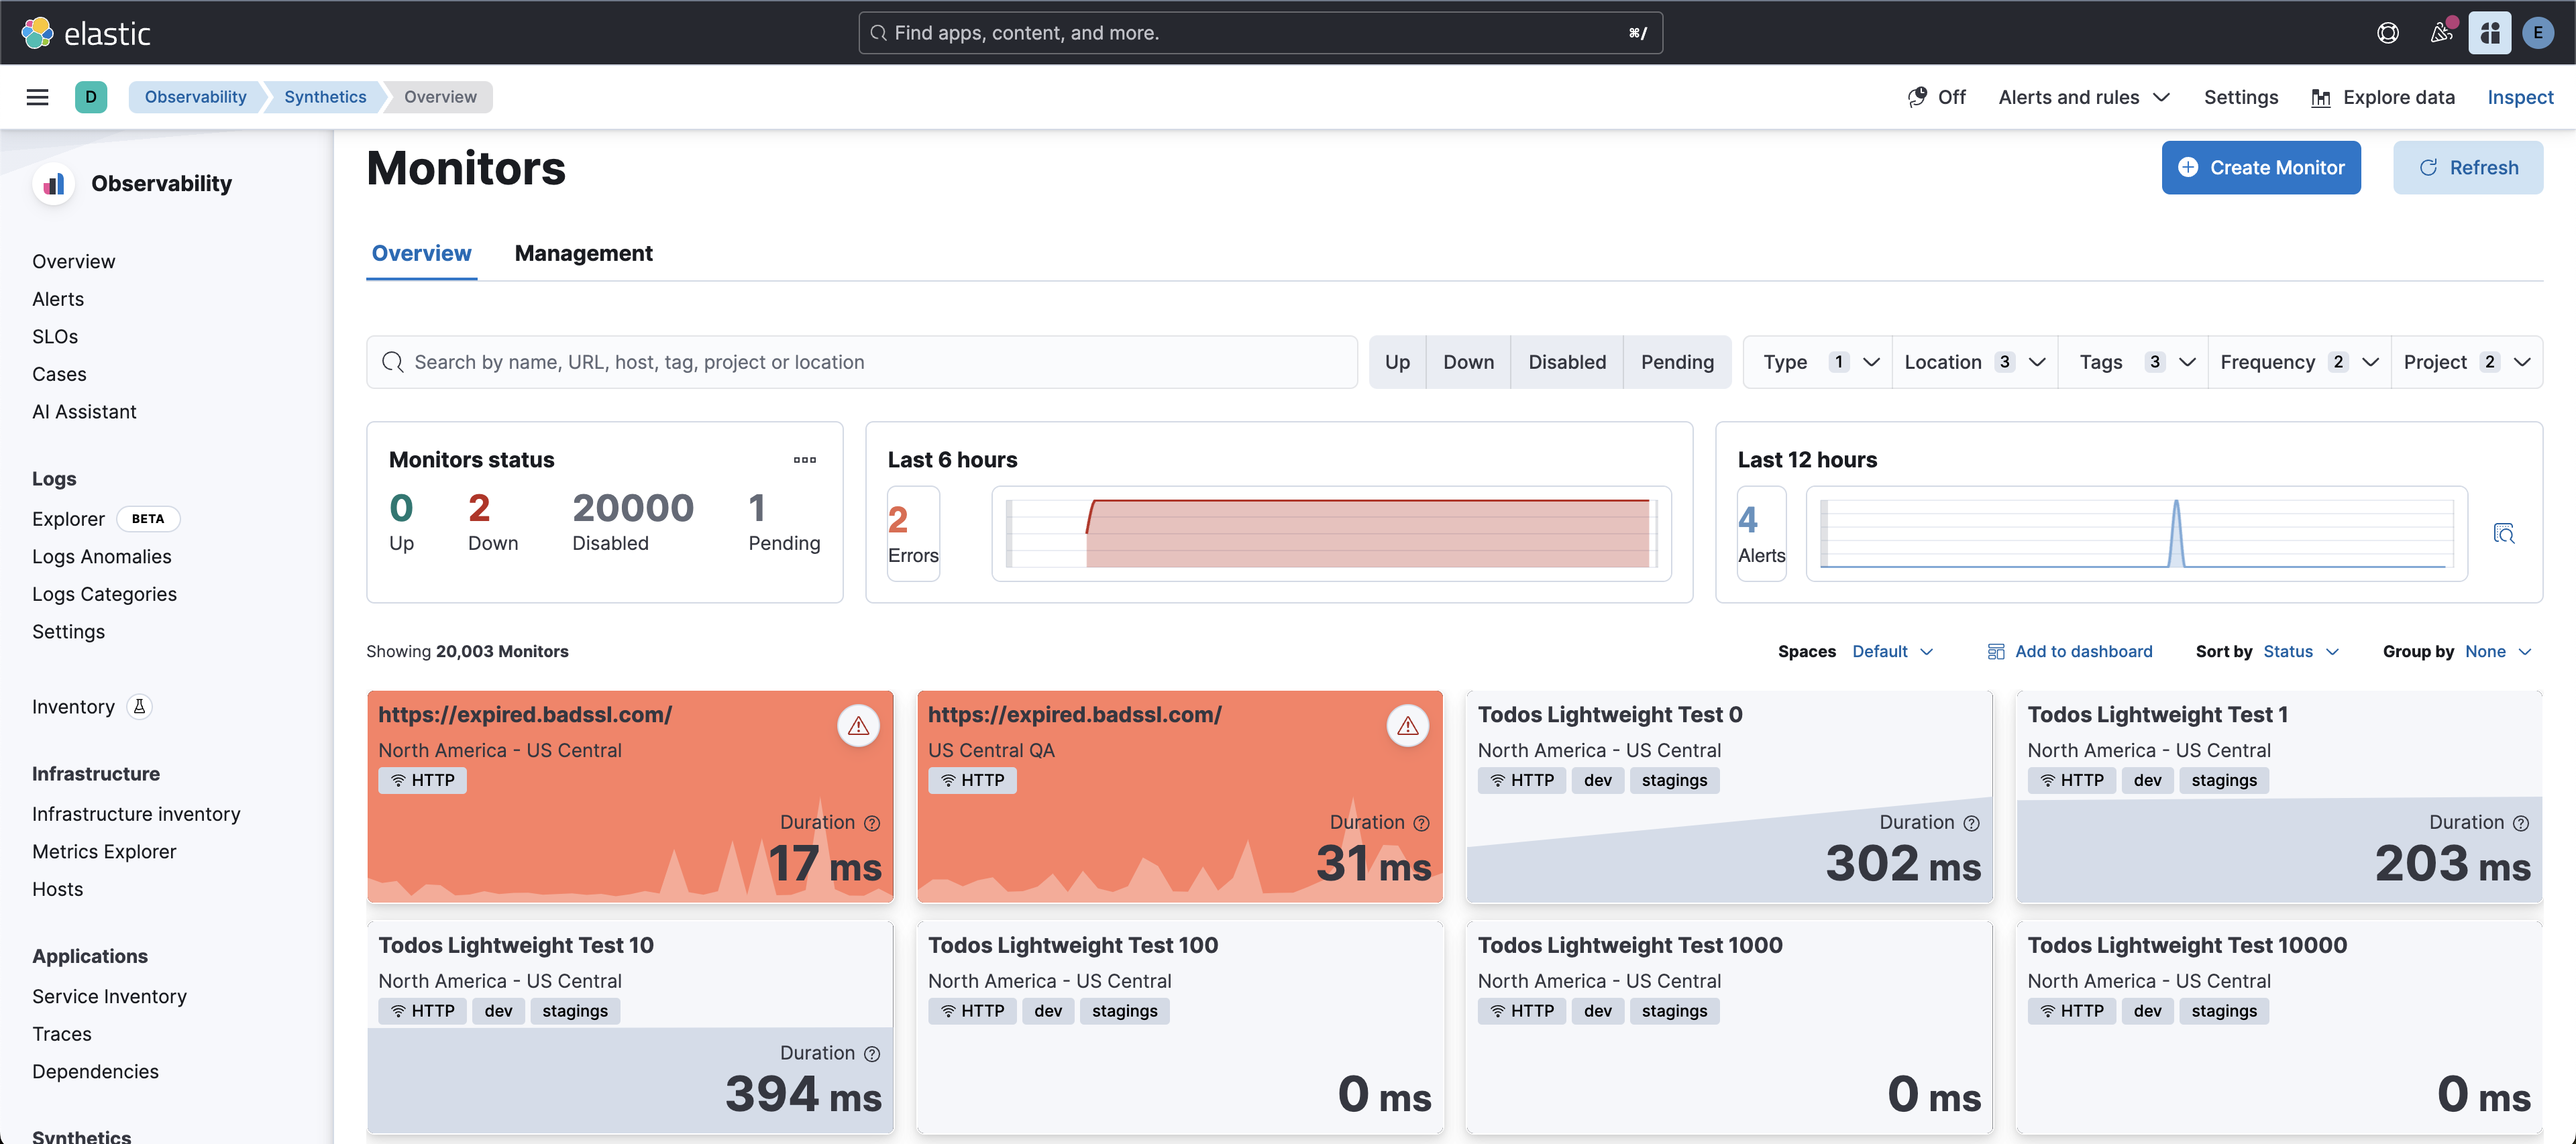2576x1144 pixels.
Task: Open Alerts in the sidebar
Action: point(58,299)
